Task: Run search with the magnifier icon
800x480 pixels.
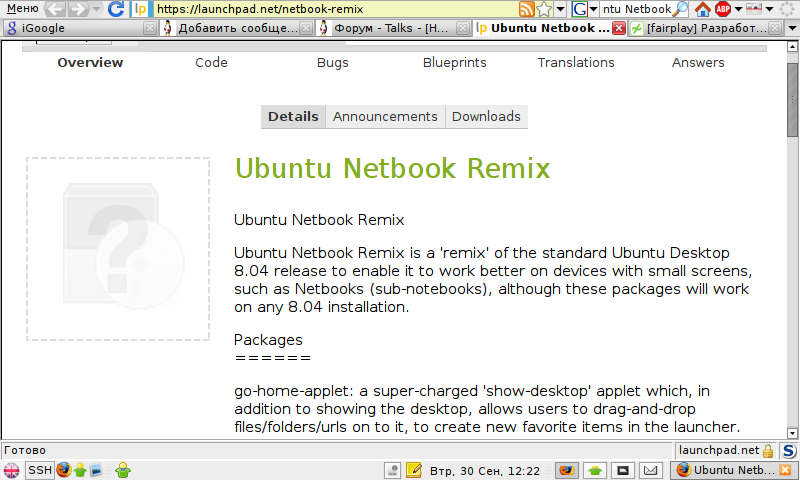Action: (681, 9)
